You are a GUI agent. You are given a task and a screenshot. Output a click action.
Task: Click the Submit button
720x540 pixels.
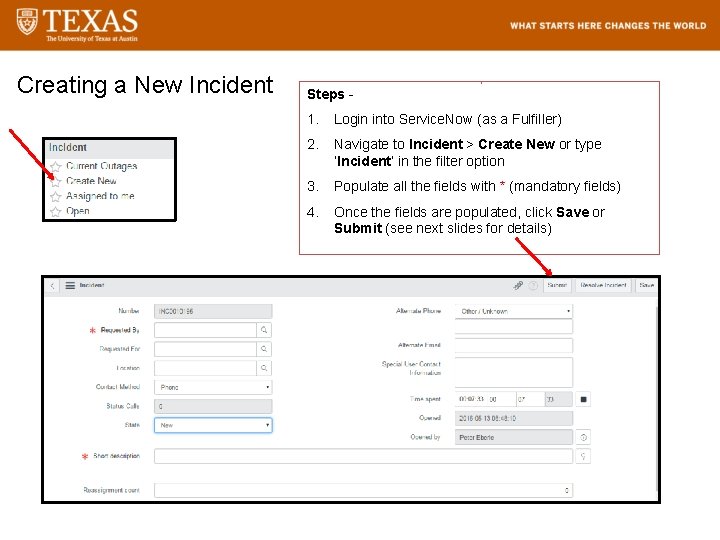[x=557, y=286]
